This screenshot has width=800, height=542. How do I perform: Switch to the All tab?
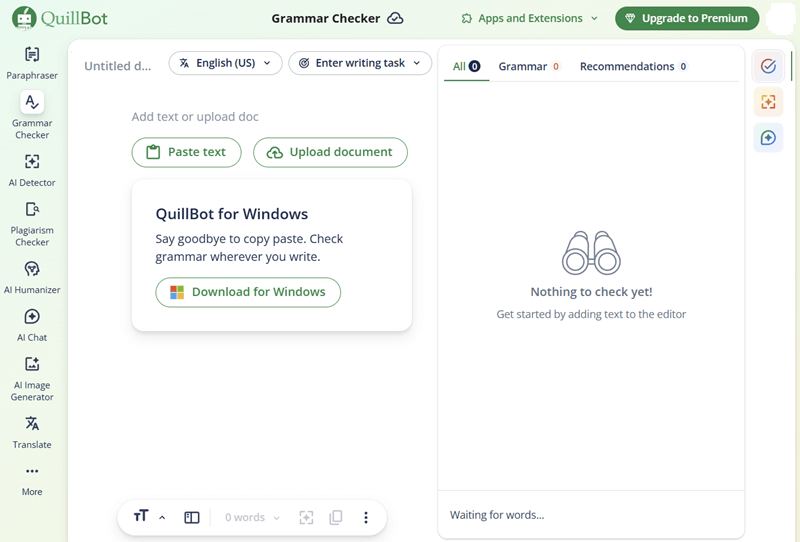coord(466,66)
